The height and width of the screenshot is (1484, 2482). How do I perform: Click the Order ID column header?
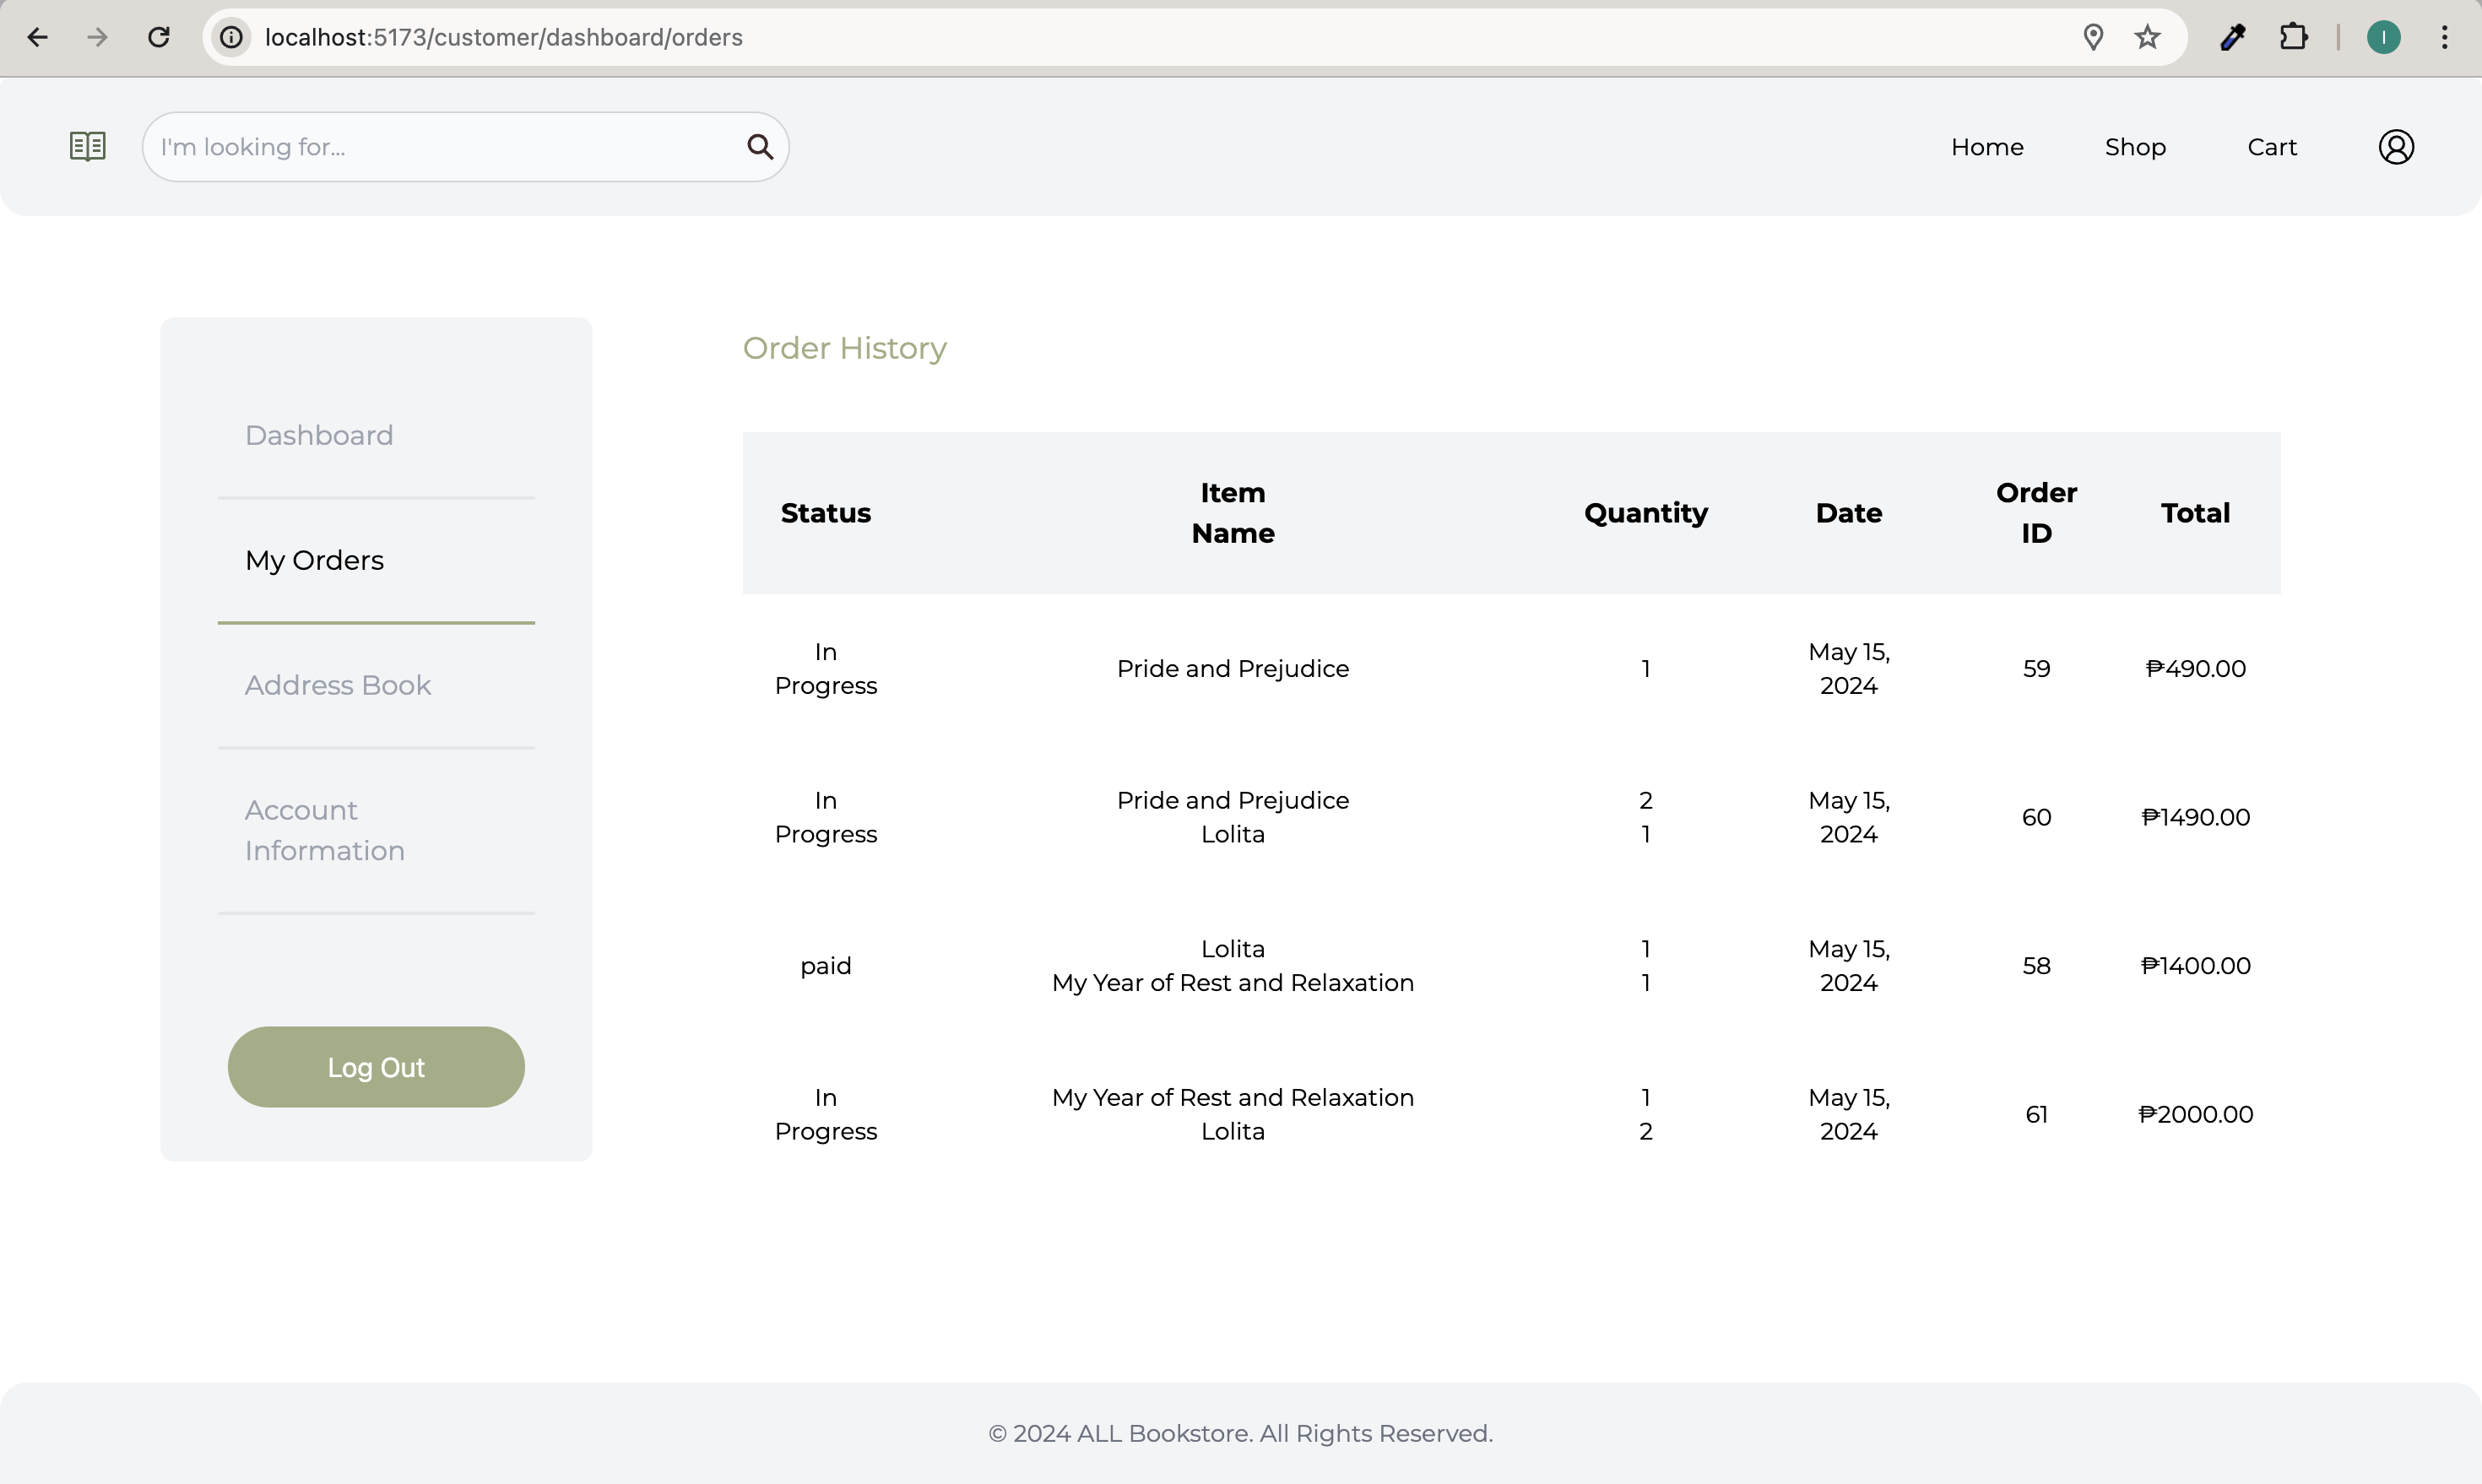[2037, 513]
